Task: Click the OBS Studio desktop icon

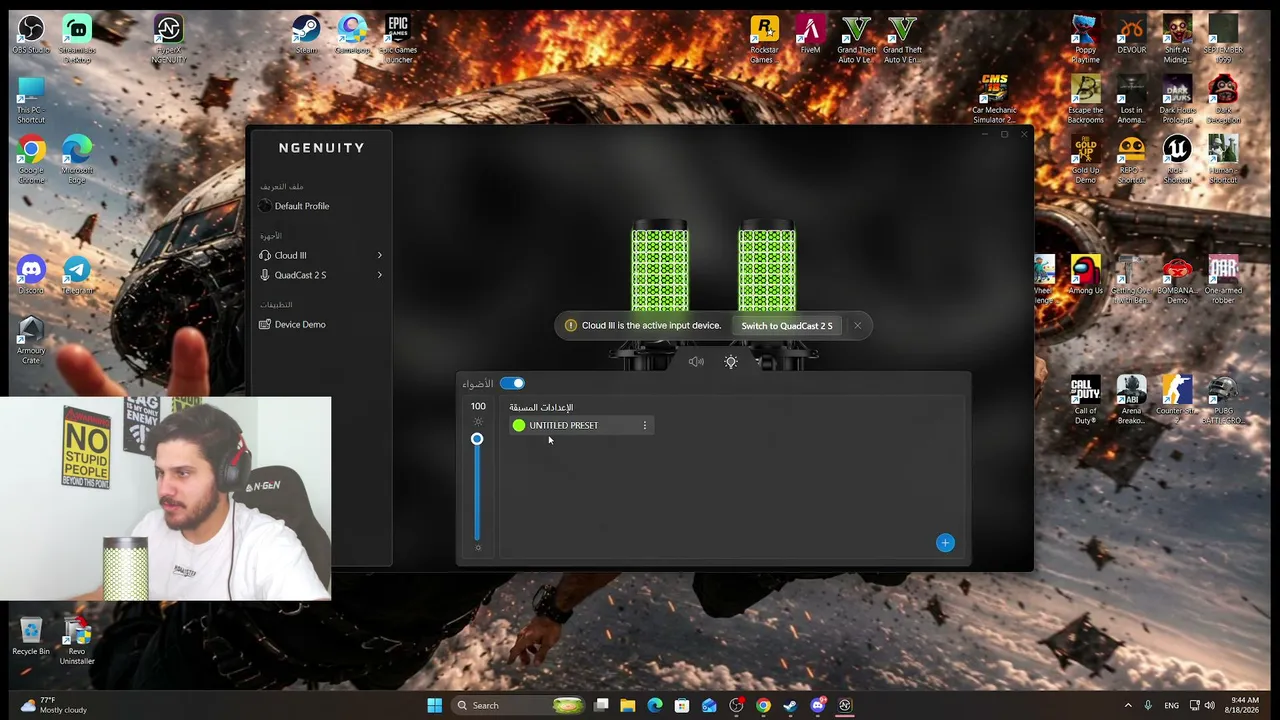Action: coord(31,36)
